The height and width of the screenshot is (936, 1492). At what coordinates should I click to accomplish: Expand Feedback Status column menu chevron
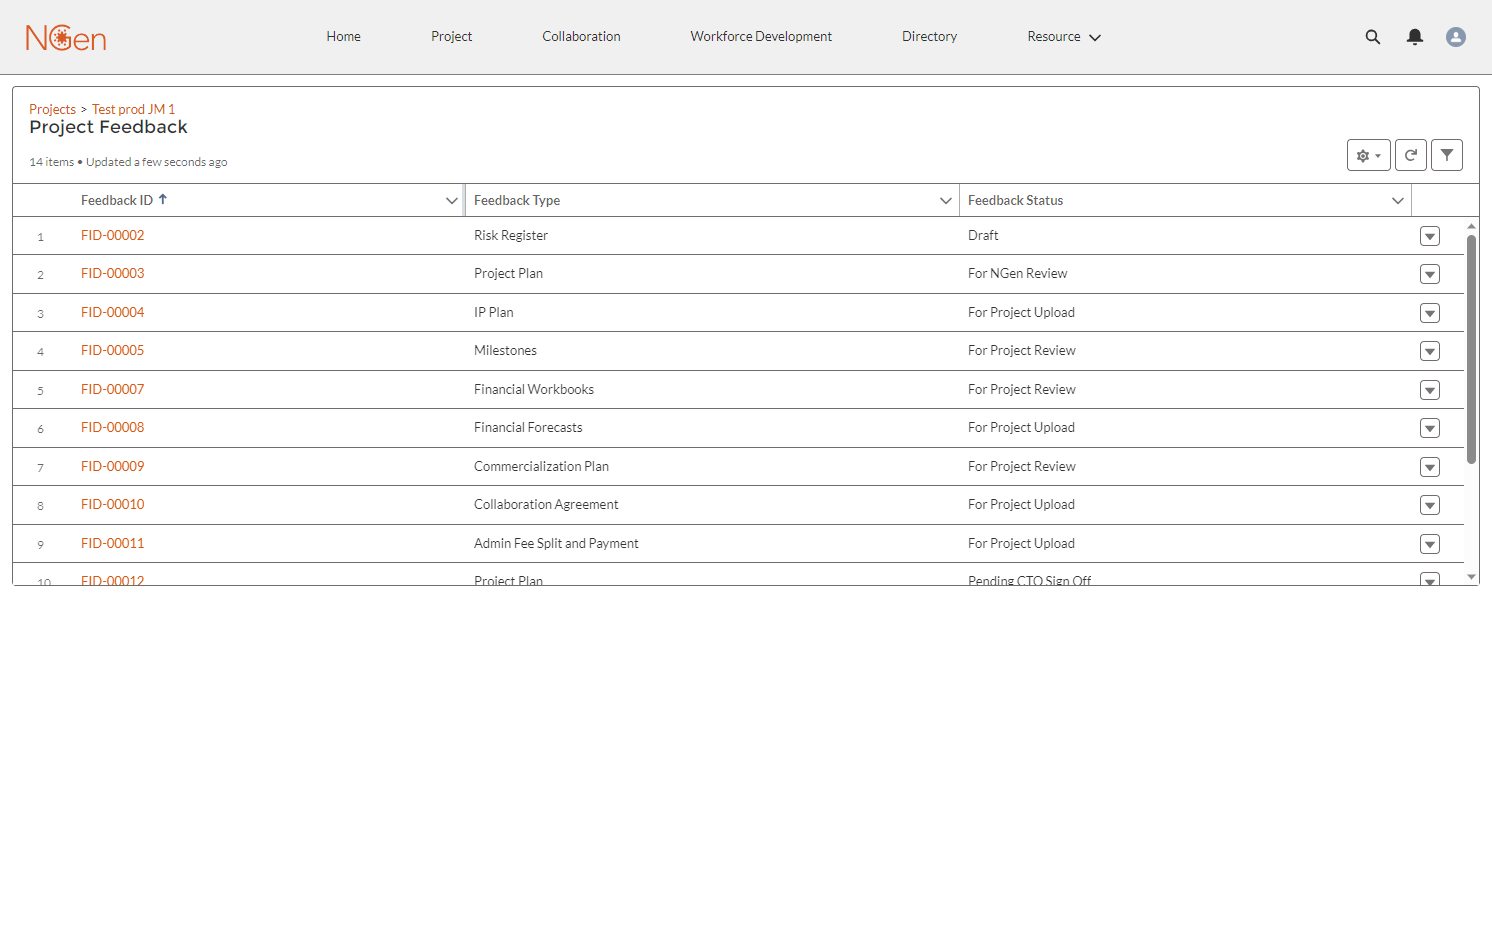[x=1398, y=201]
